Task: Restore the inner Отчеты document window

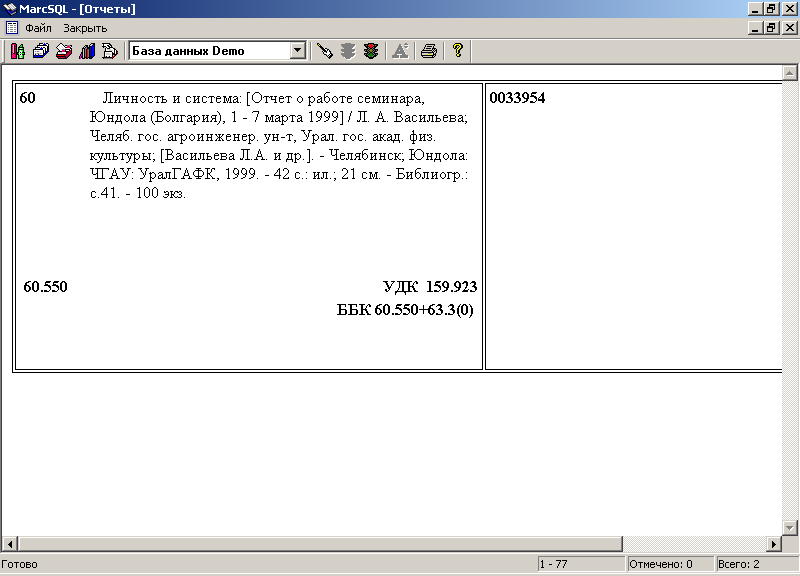Action: (771, 28)
